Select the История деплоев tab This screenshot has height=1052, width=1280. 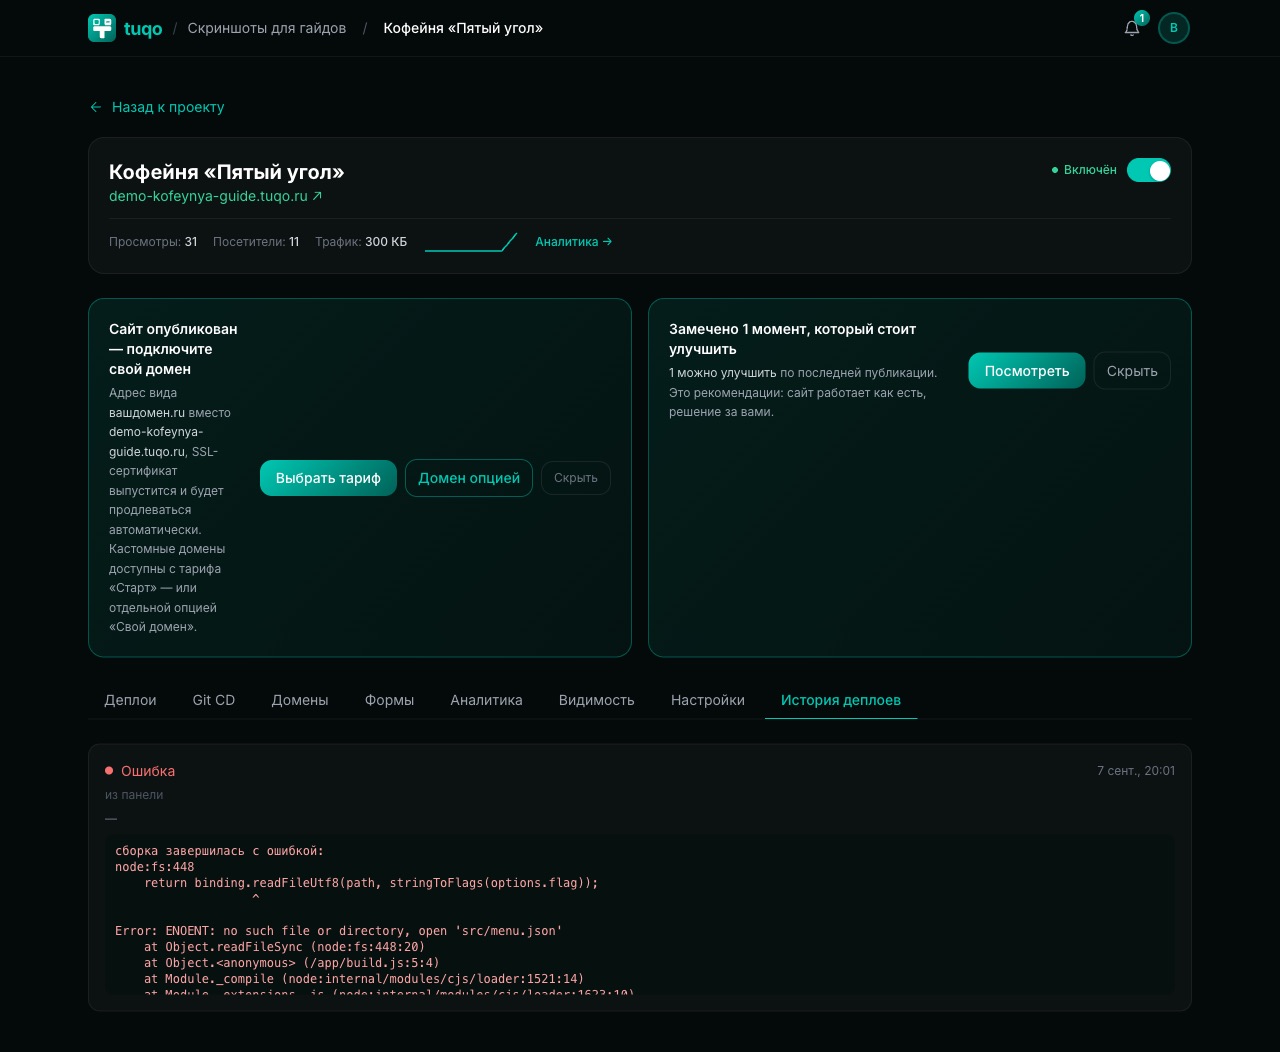(x=841, y=700)
